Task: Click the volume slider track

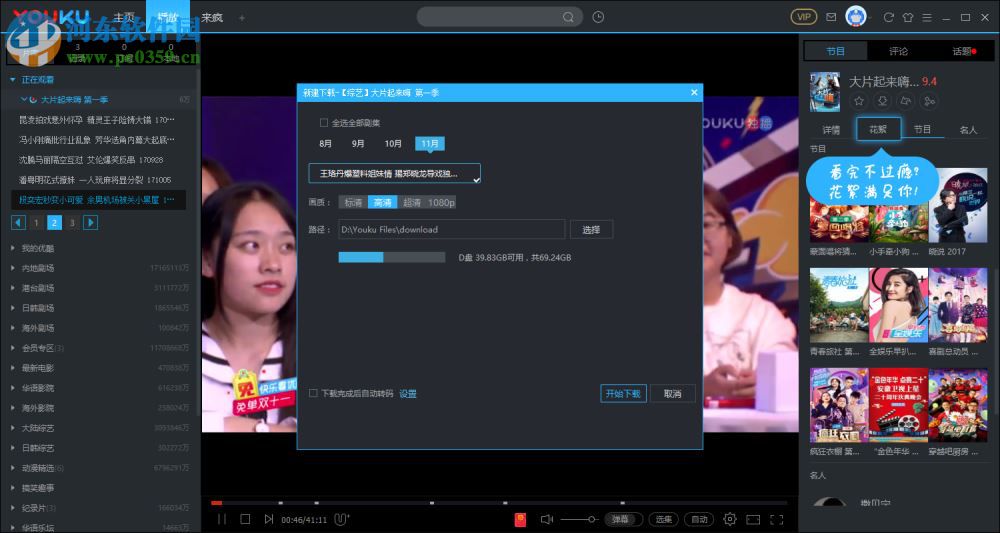Action: tap(578, 519)
